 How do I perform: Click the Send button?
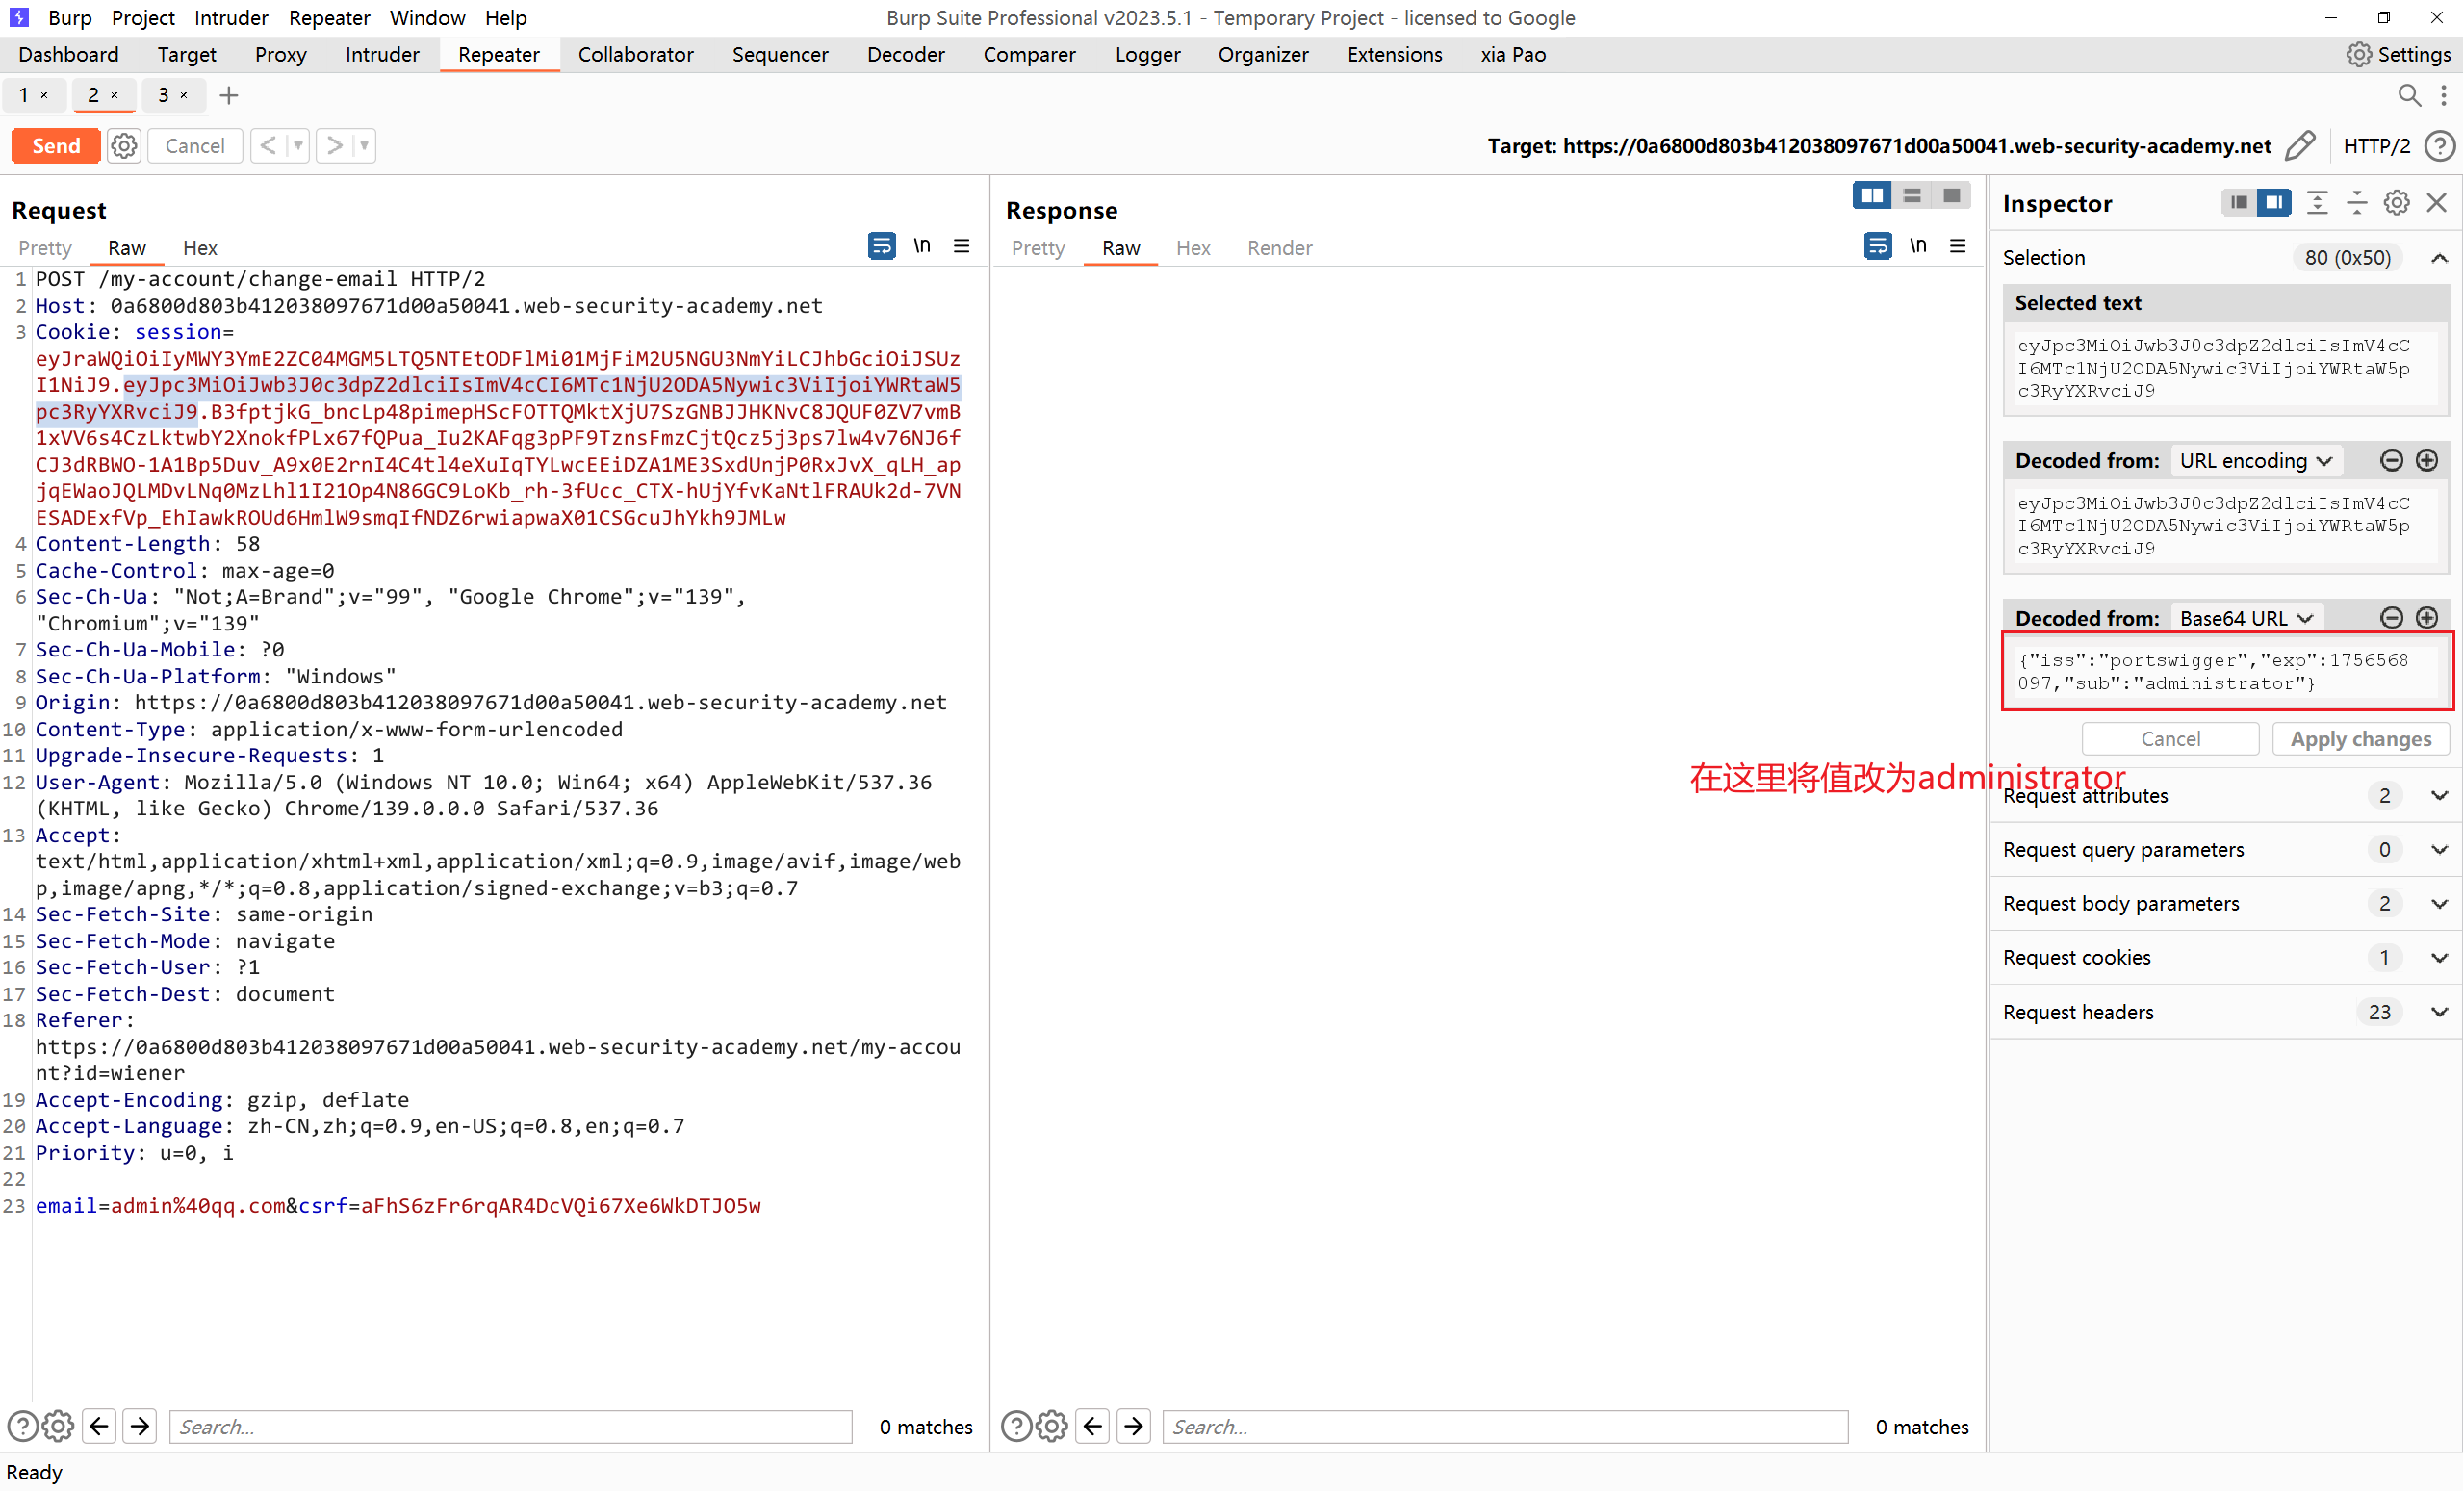(x=56, y=146)
